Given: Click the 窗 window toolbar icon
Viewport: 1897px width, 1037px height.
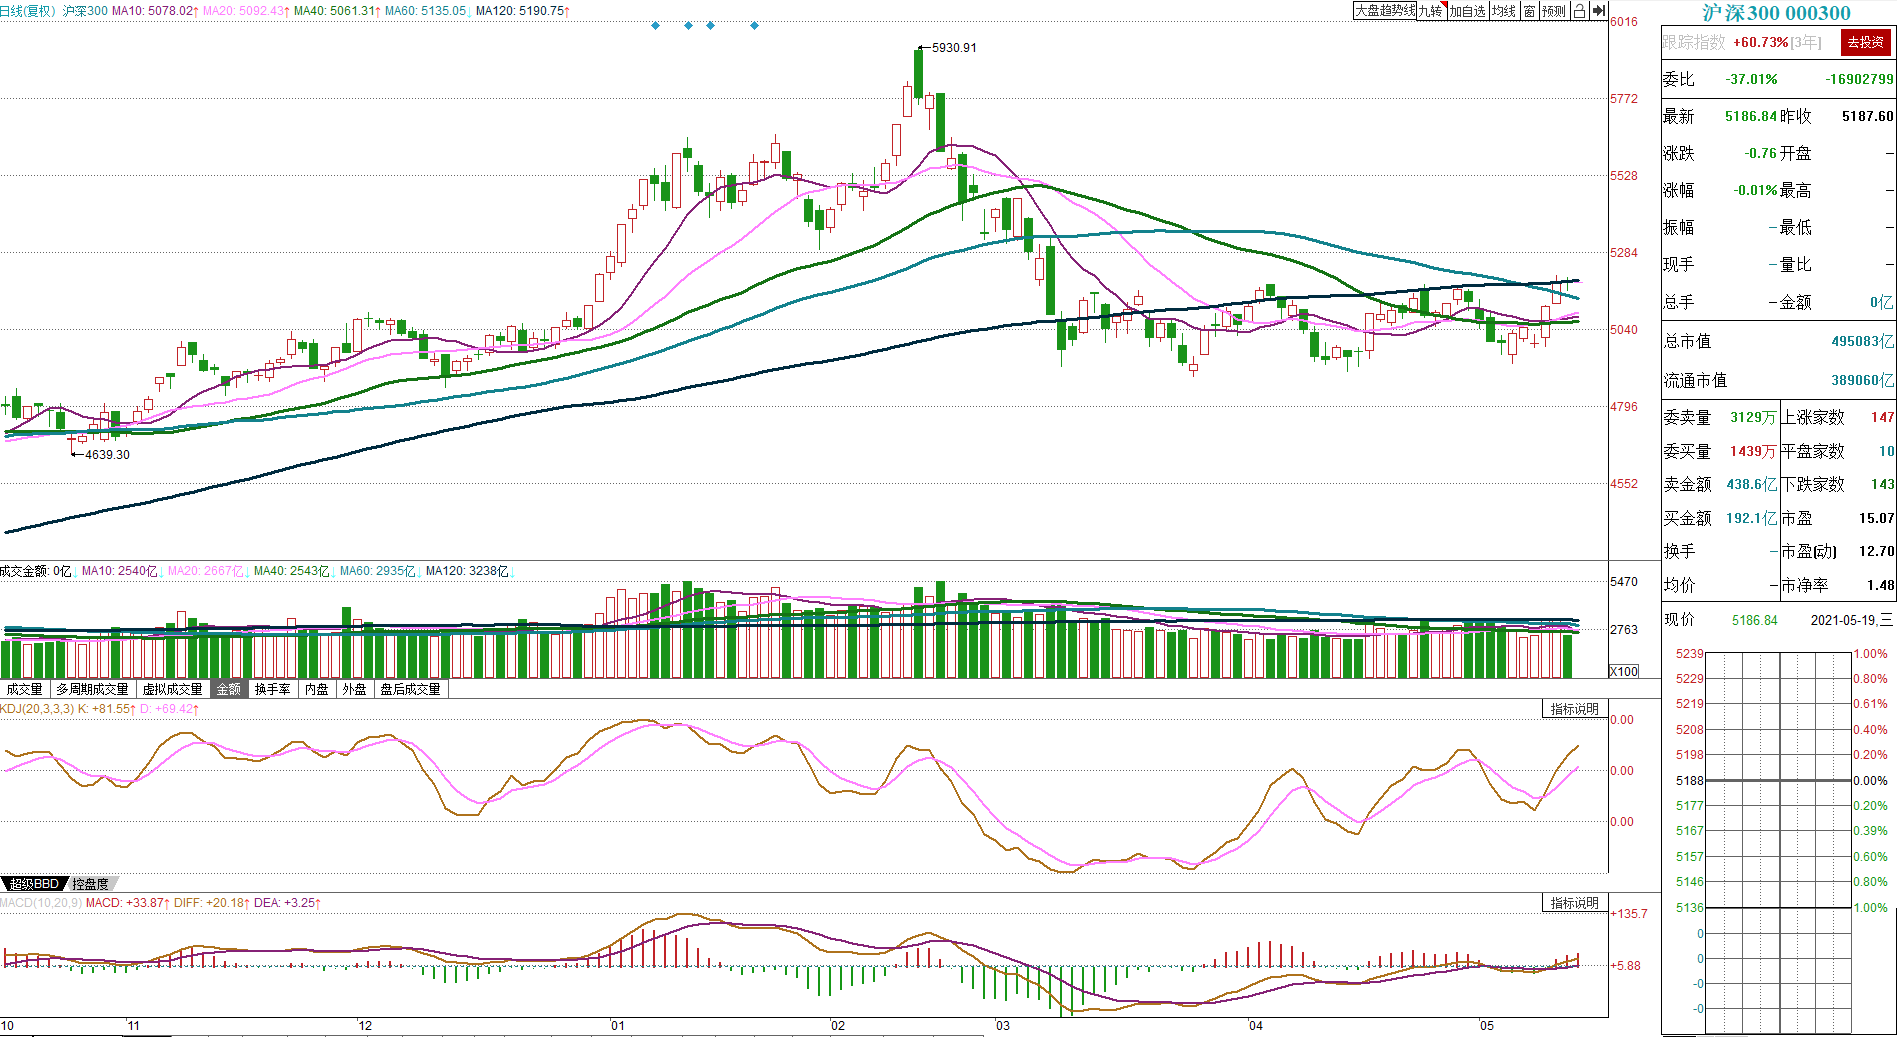Looking at the screenshot, I should [1529, 11].
